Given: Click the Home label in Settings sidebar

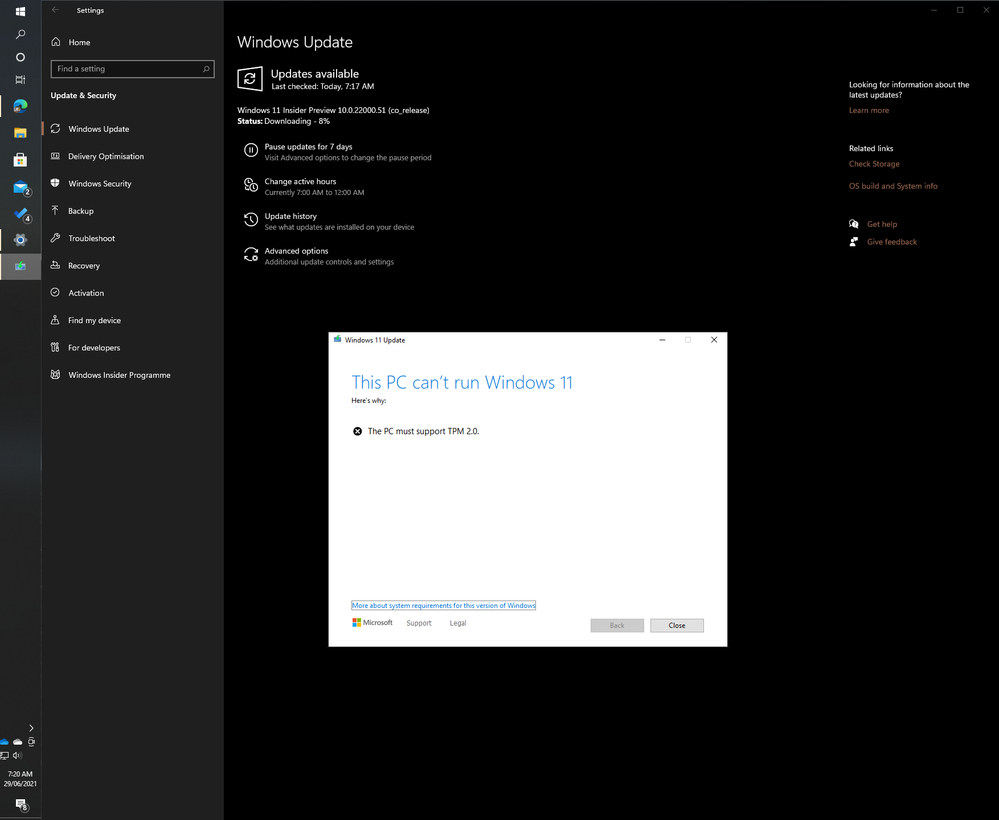Looking at the screenshot, I should [79, 43].
